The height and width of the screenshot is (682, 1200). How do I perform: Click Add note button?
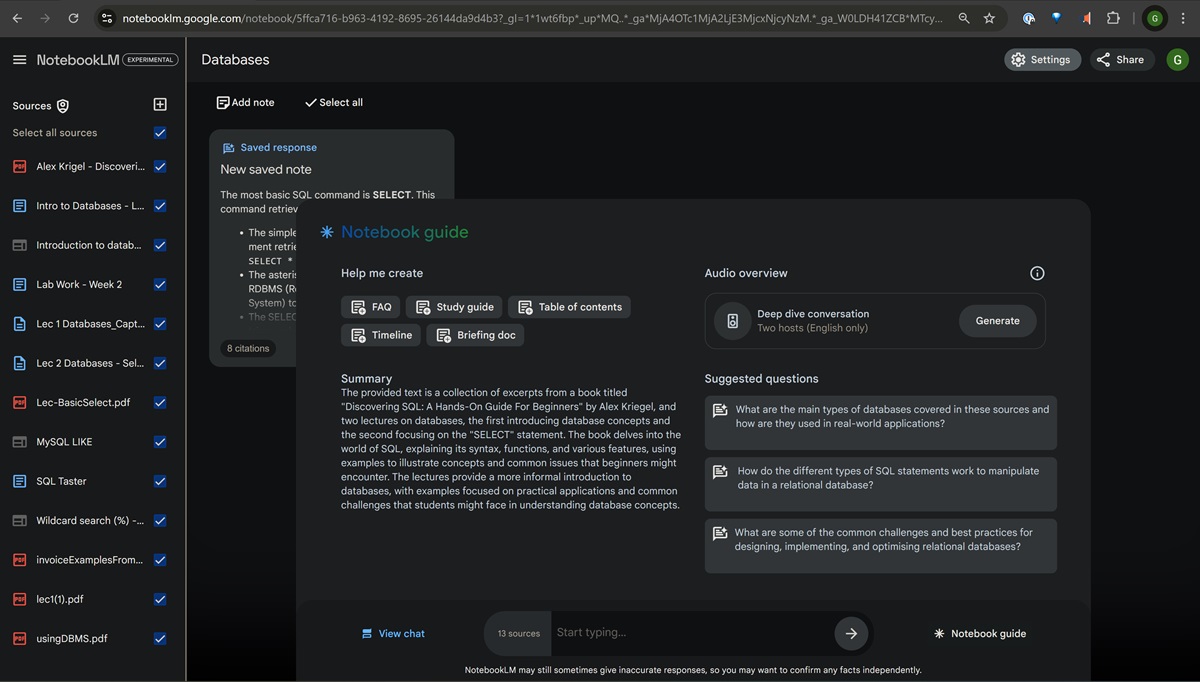click(245, 103)
